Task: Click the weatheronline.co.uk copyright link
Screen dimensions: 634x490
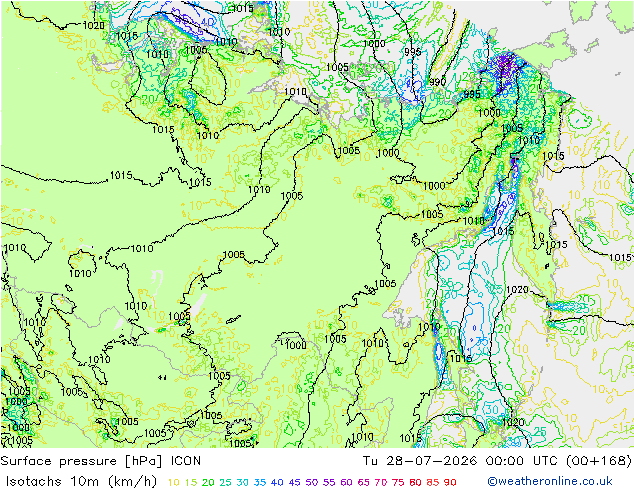Action: (x=550, y=481)
